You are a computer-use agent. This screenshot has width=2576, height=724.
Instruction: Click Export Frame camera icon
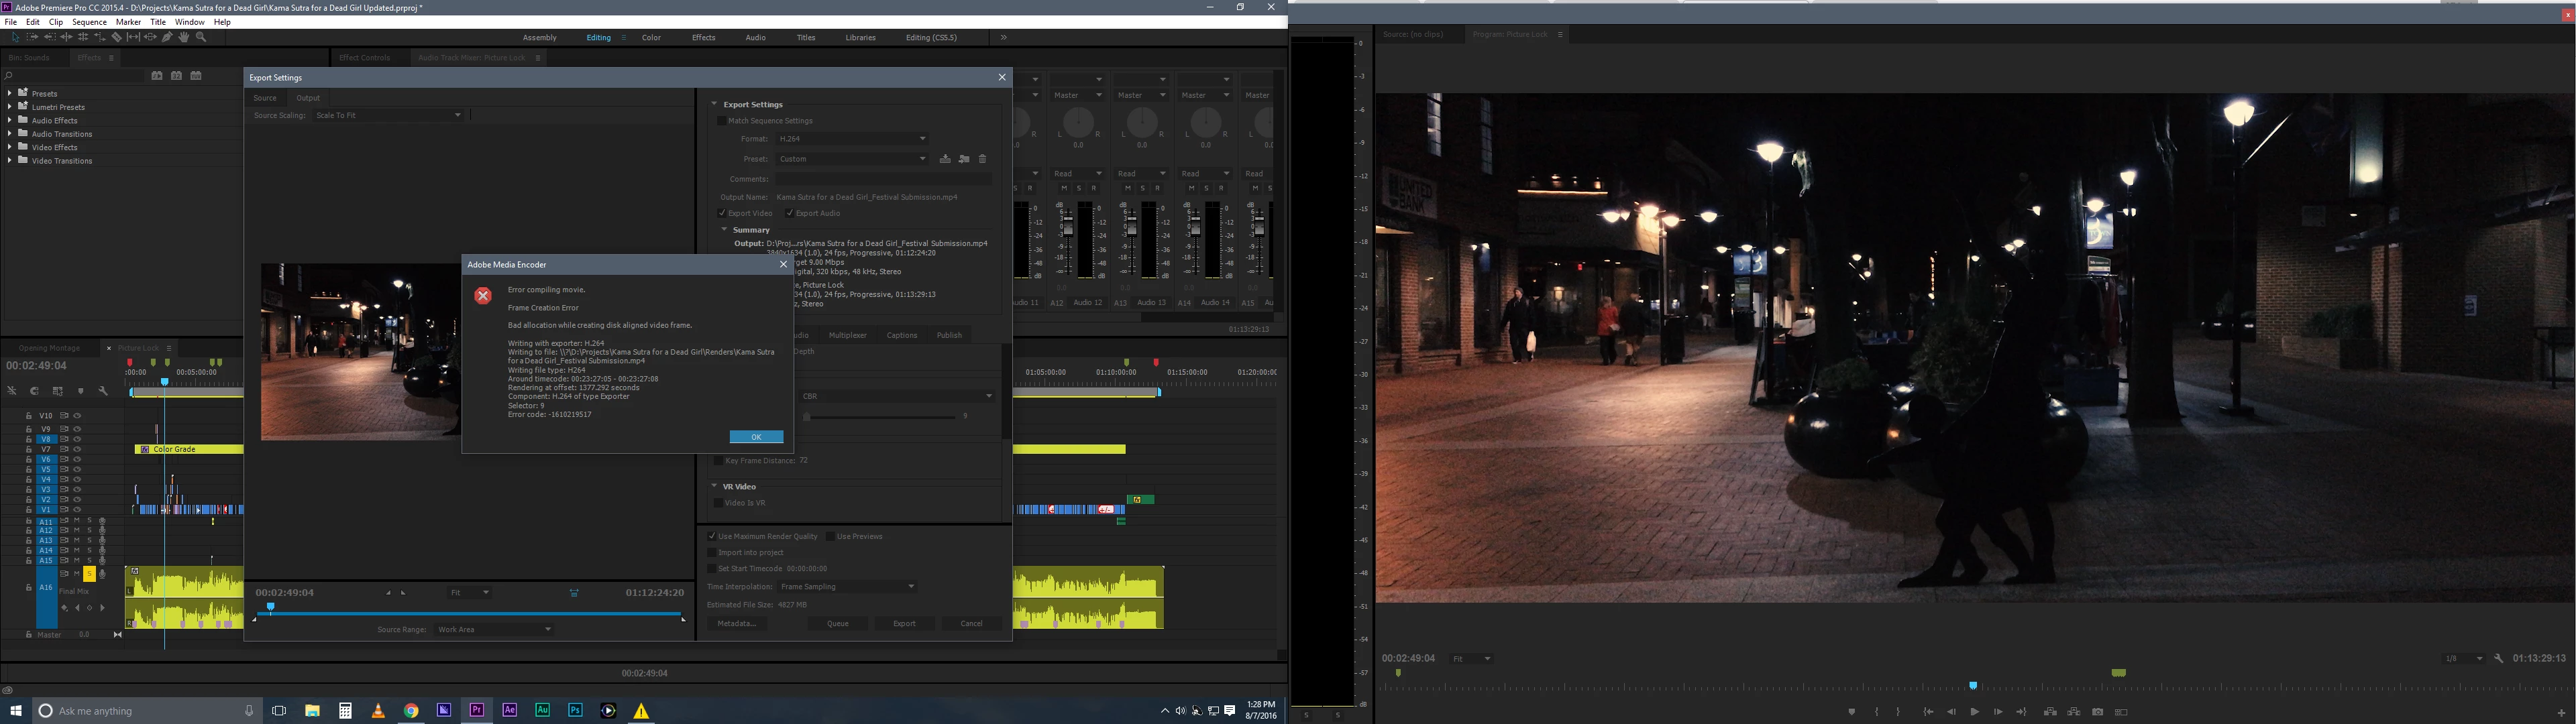click(2098, 712)
